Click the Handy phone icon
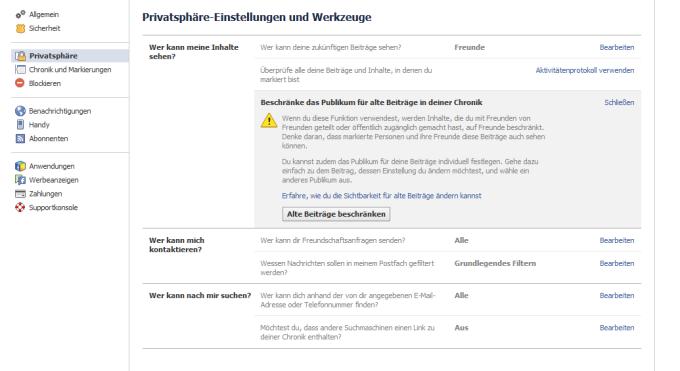680x371 pixels. coord(20,125)
